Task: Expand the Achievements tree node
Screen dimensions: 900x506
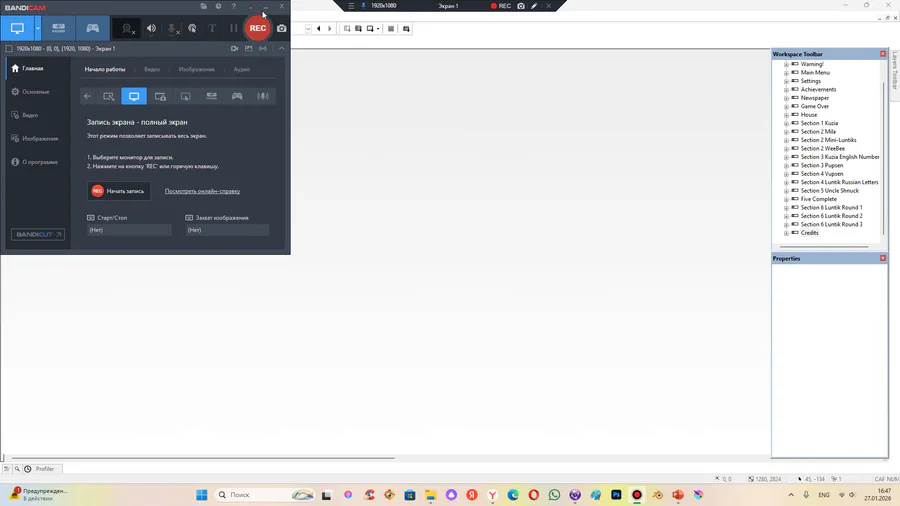Action: (786, 90)
